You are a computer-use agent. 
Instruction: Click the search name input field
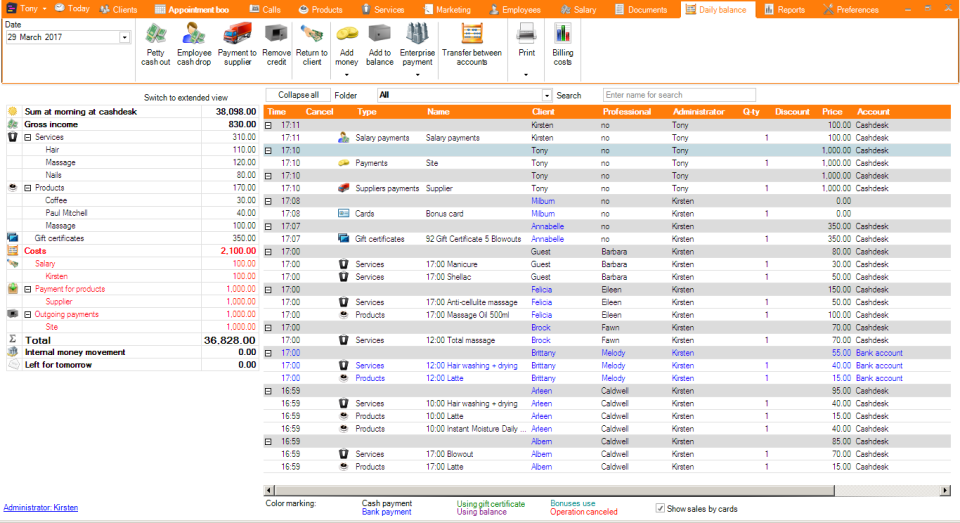[x=679, y=95]
